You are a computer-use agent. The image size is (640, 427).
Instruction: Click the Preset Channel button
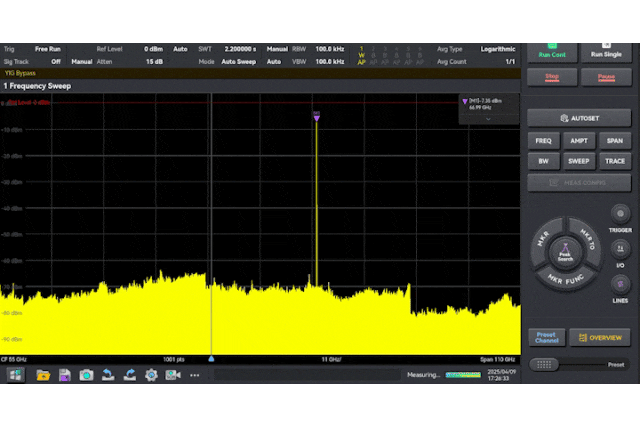click(547, 337)
